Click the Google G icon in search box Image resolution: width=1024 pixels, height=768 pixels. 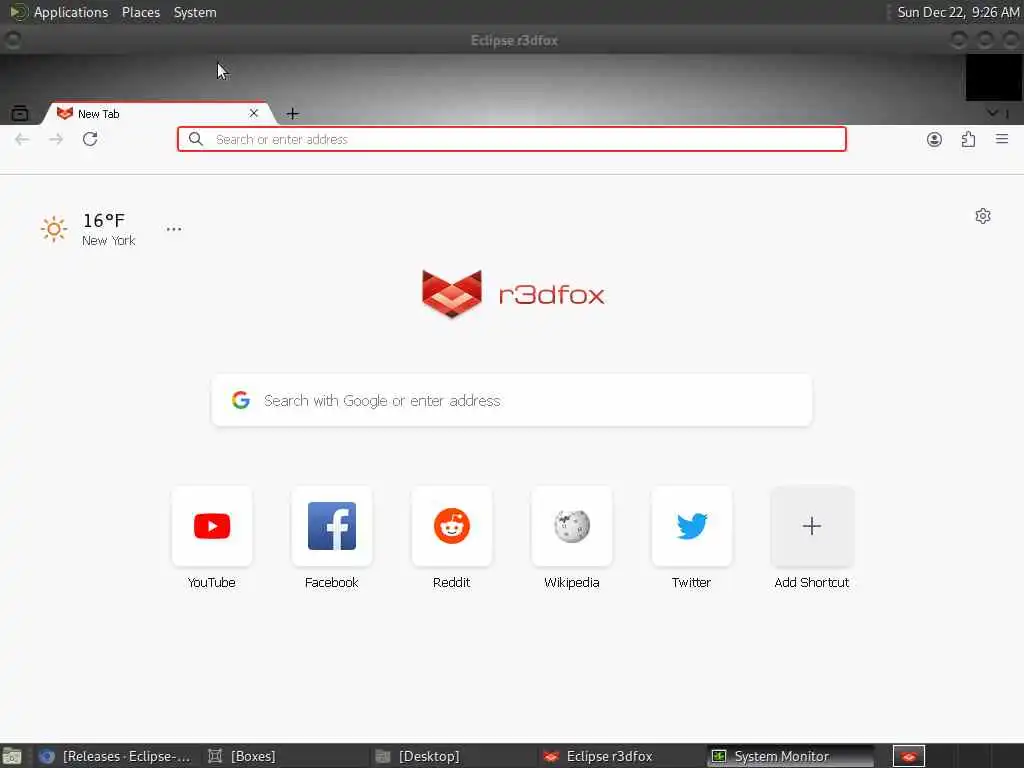[241, 400]
